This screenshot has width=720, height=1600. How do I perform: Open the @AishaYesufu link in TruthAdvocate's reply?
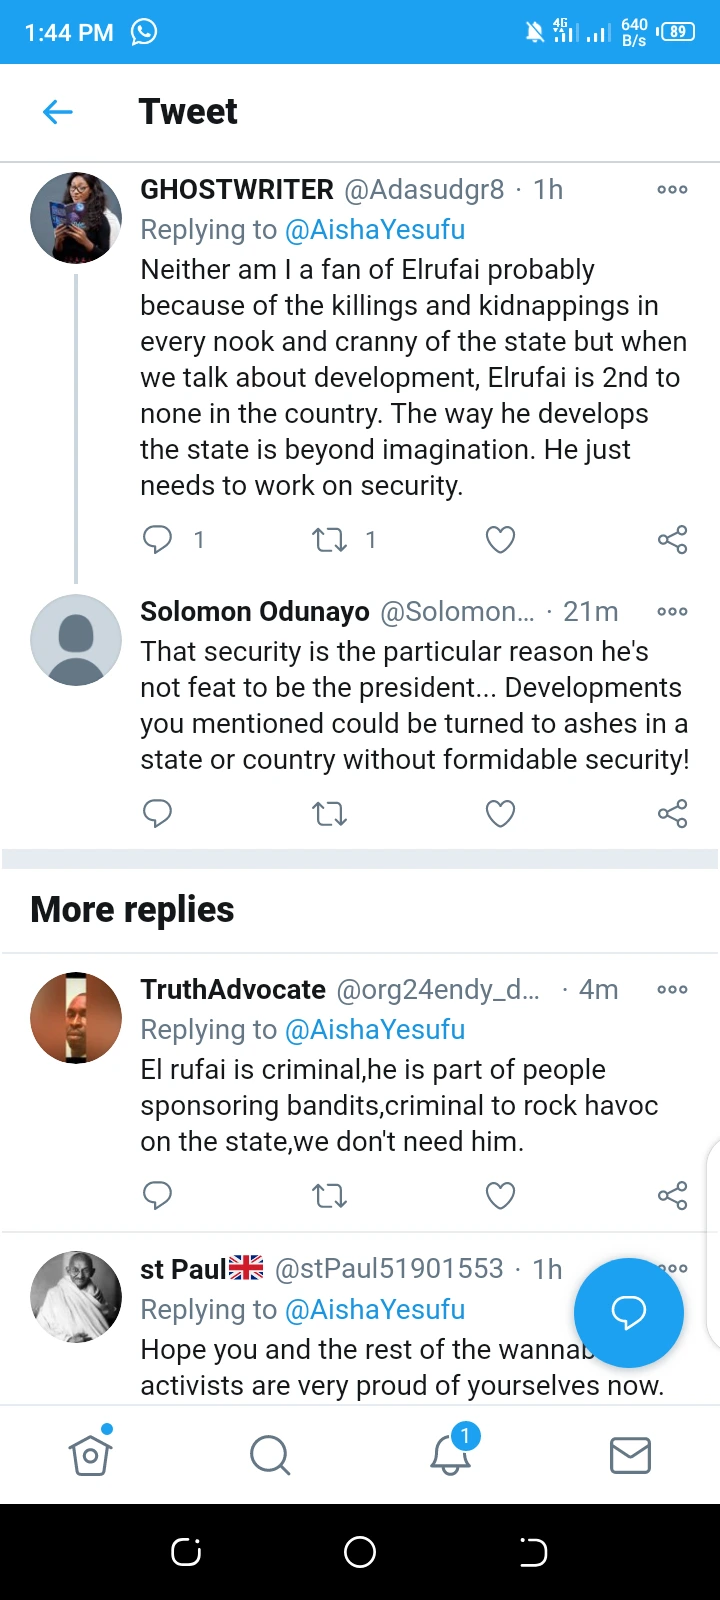(x=375, y=1030)
